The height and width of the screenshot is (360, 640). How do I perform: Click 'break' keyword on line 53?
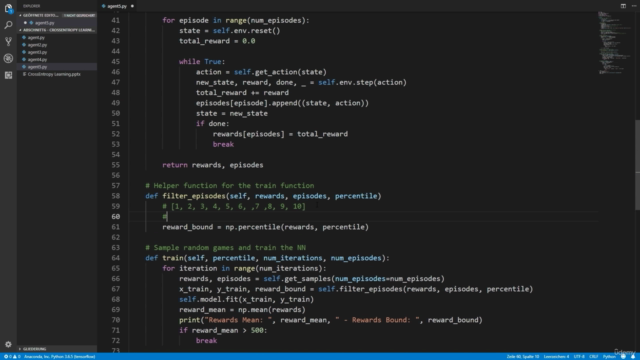(223, 144)
